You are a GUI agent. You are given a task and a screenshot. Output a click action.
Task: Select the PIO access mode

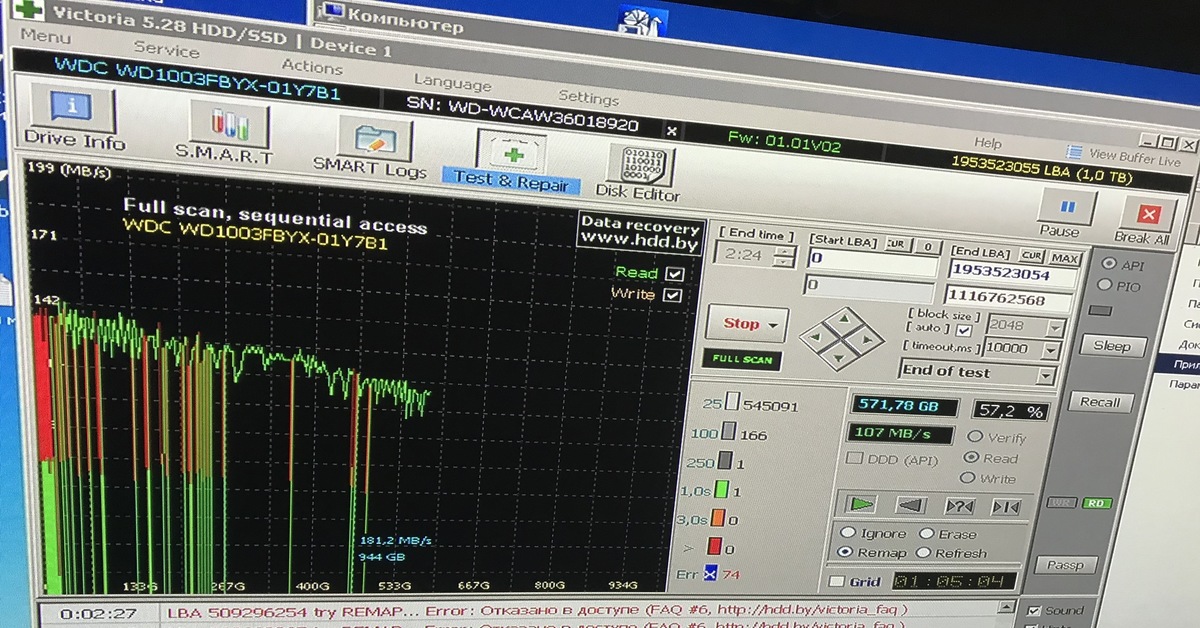(x=1105, y=286)
